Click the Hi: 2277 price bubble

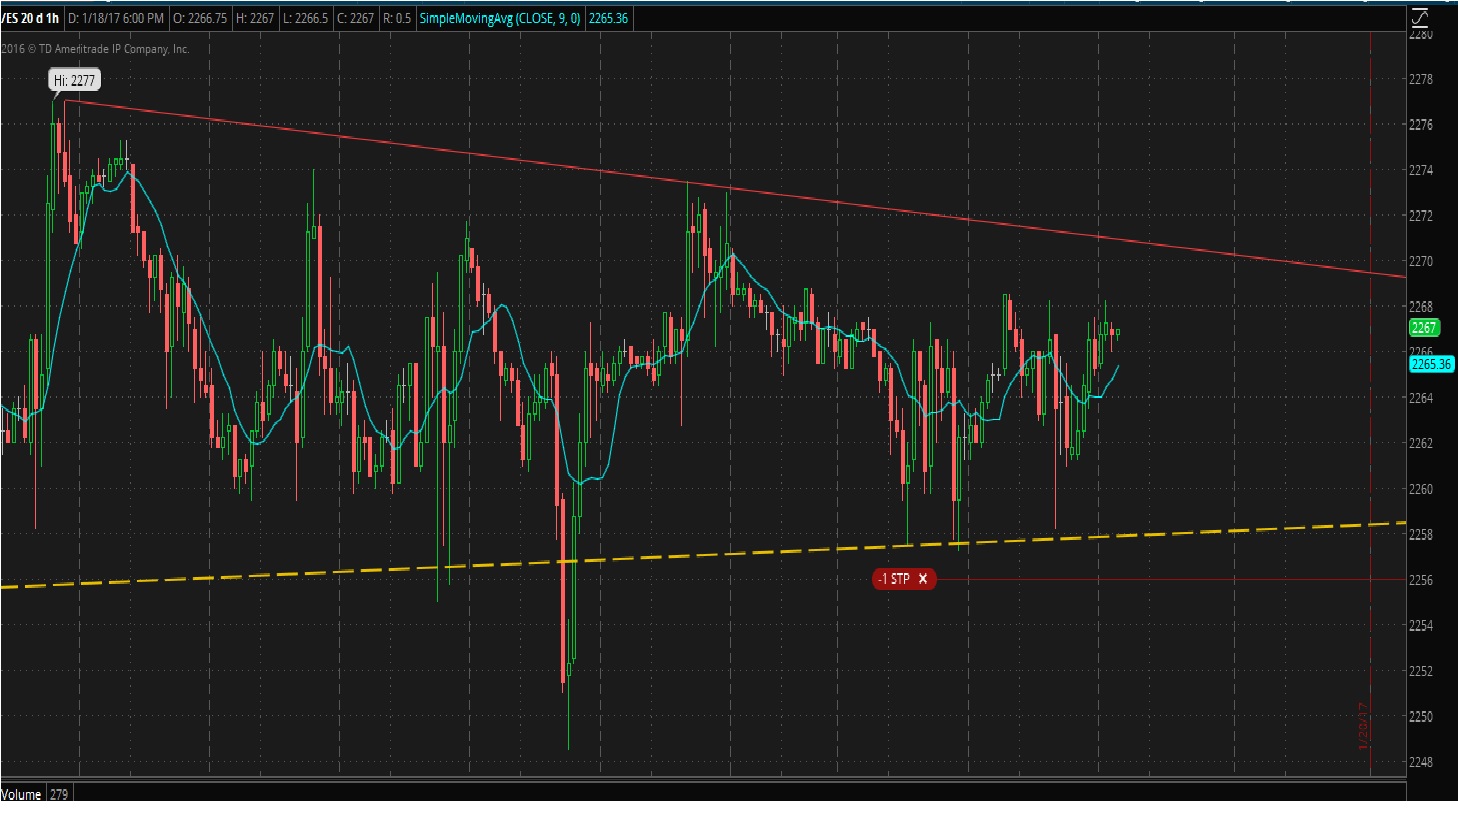coord(76,81)
